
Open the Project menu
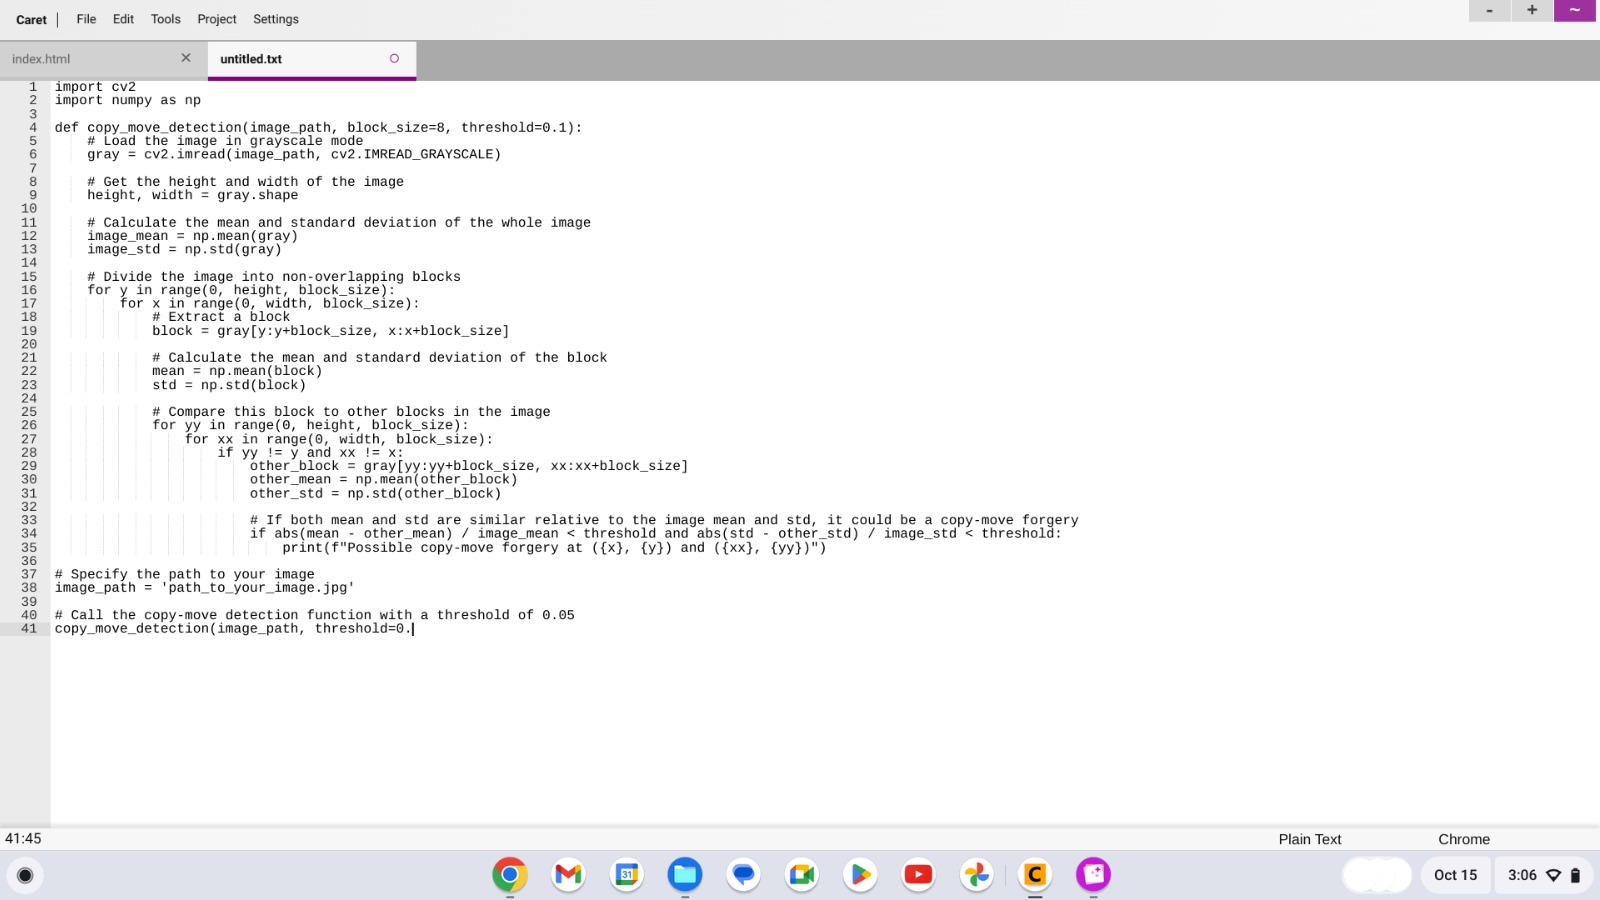(216, 19)
